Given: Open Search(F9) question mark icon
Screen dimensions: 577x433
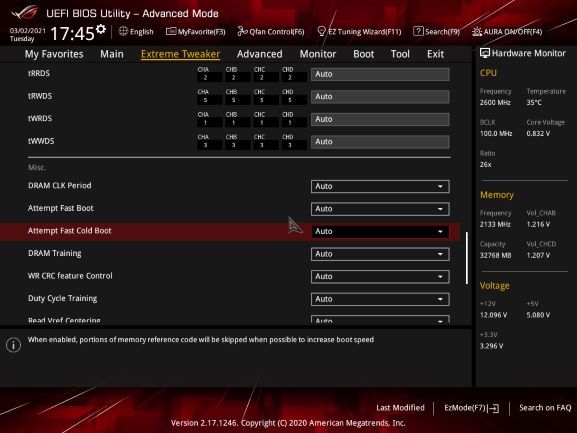Looking at the screenshot, I should coord(418,32).
